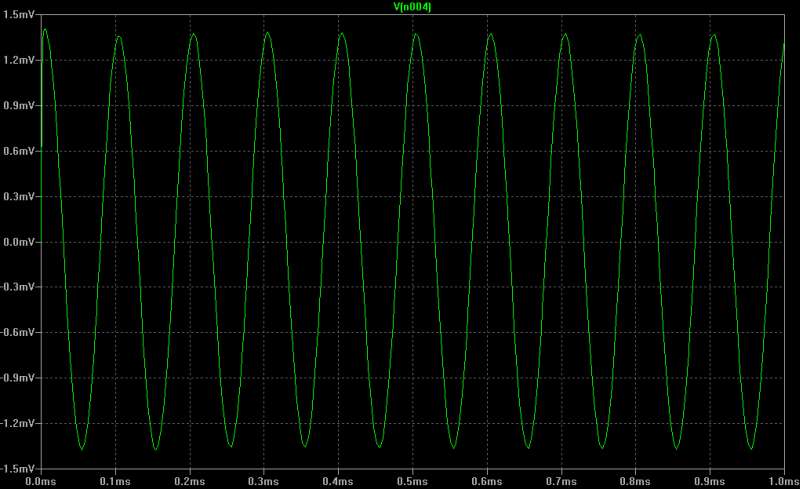Click the 0.7ms time axis label
Image resolution: width=800 pixels, height=489 pixels.
pyautogui.click(x=561, y=481)
